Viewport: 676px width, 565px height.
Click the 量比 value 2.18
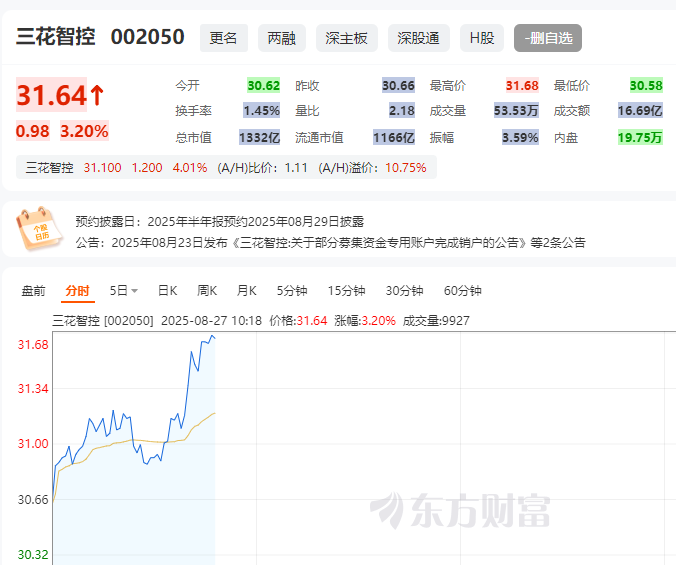[x=402, y=111]
